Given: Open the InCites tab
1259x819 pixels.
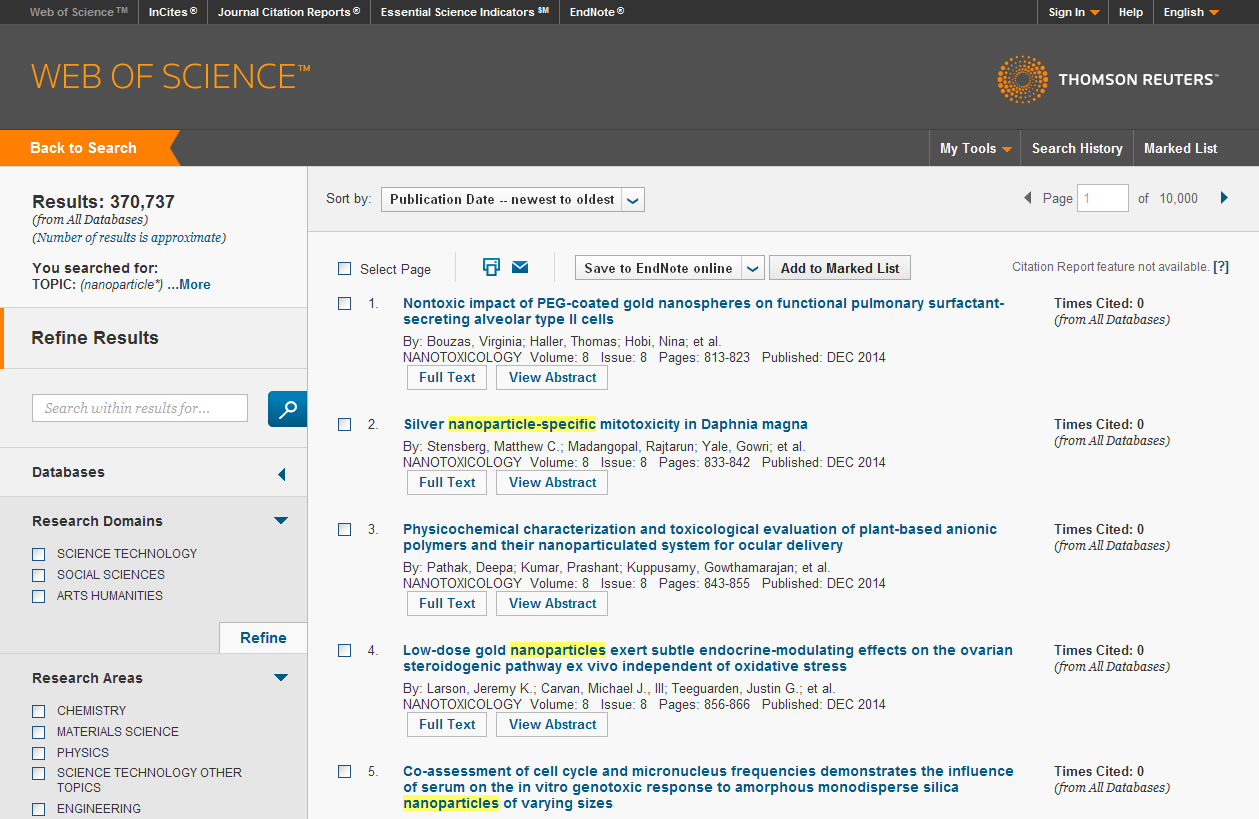Looking at the screenshot, I should [x=172, y=12].
